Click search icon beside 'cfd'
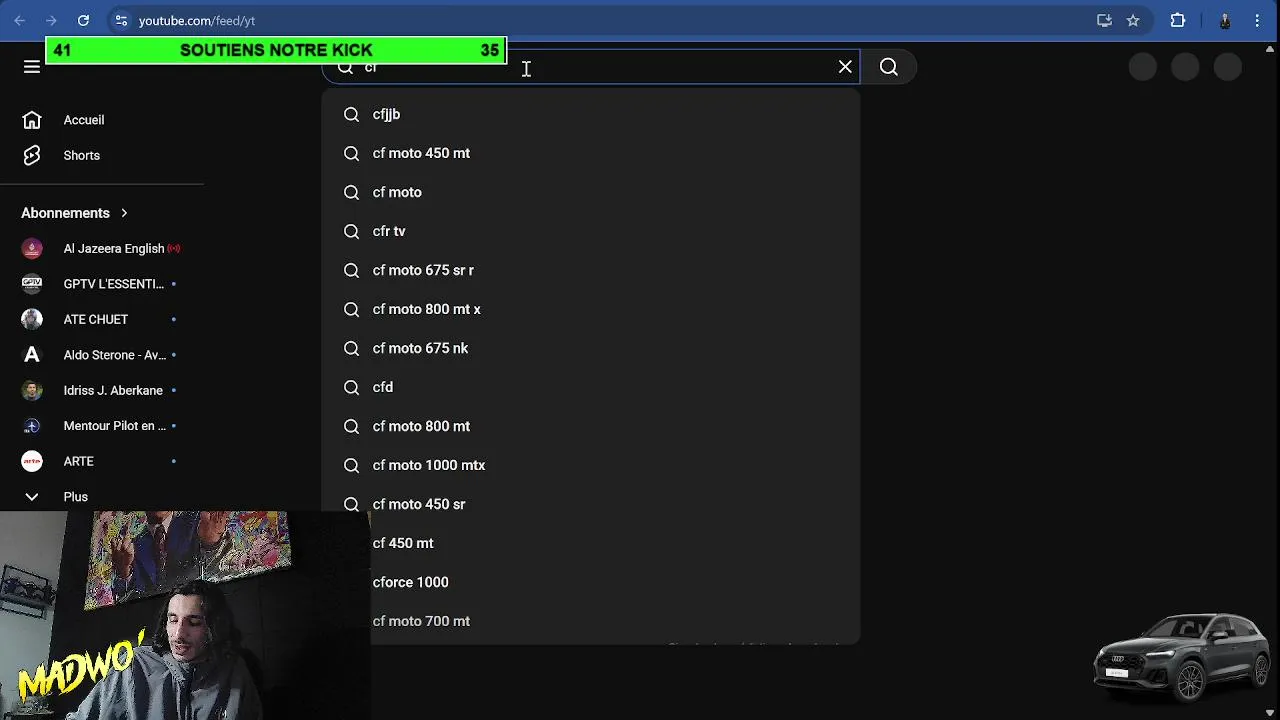 point(351,387)
